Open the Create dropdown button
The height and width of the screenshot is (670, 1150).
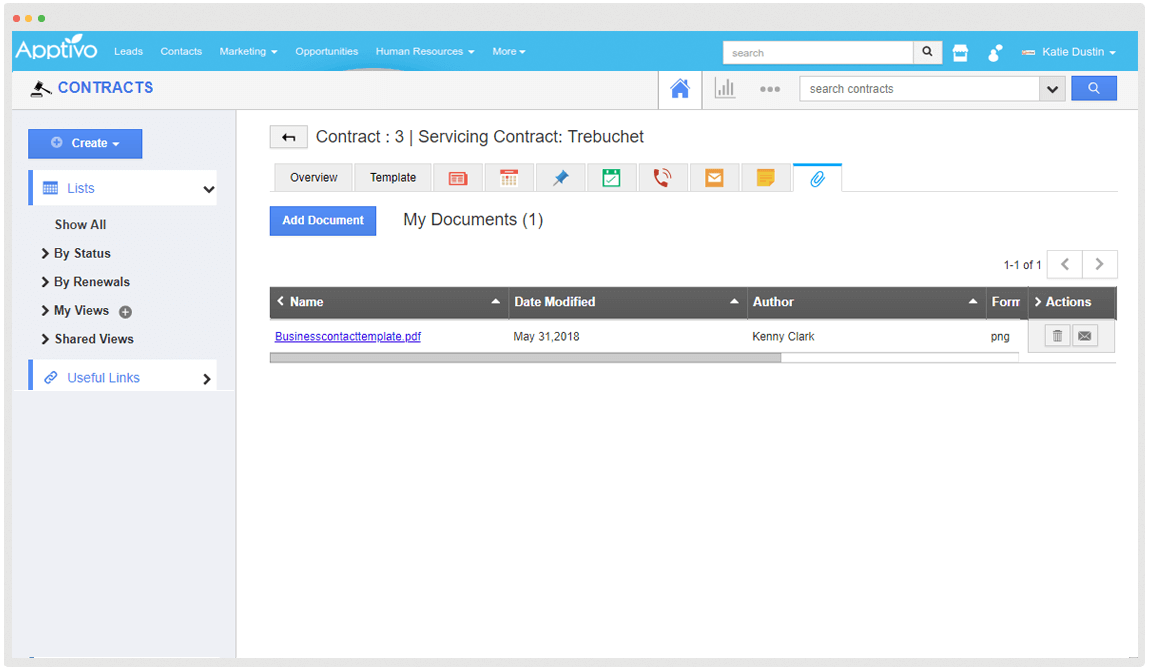coord(85,144)
